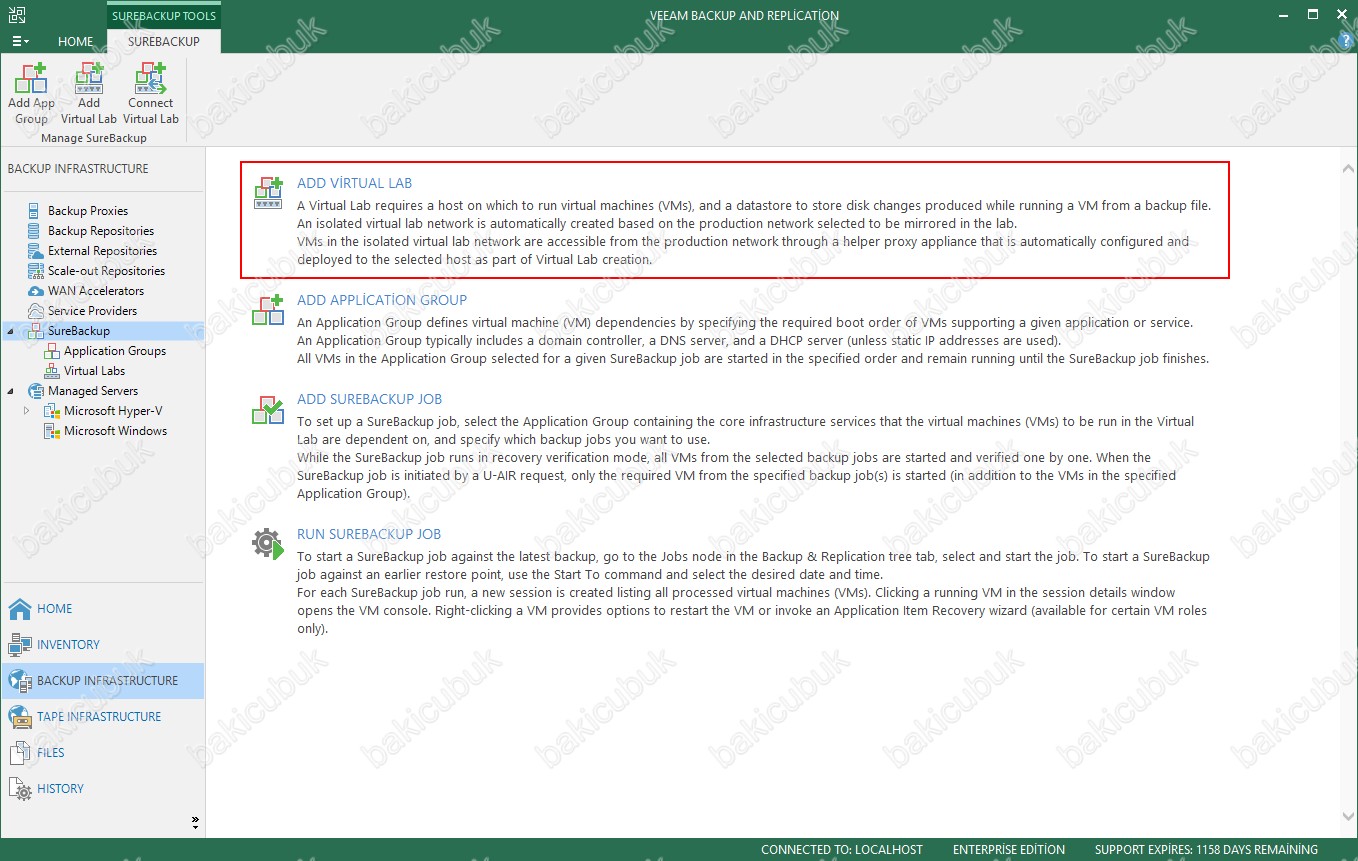Image resolution: width=1358 pixels, height=861 pixels.
Task: Select Microsoft Hyper-V under Managed Servers
Action: click(x=115, y=411)
